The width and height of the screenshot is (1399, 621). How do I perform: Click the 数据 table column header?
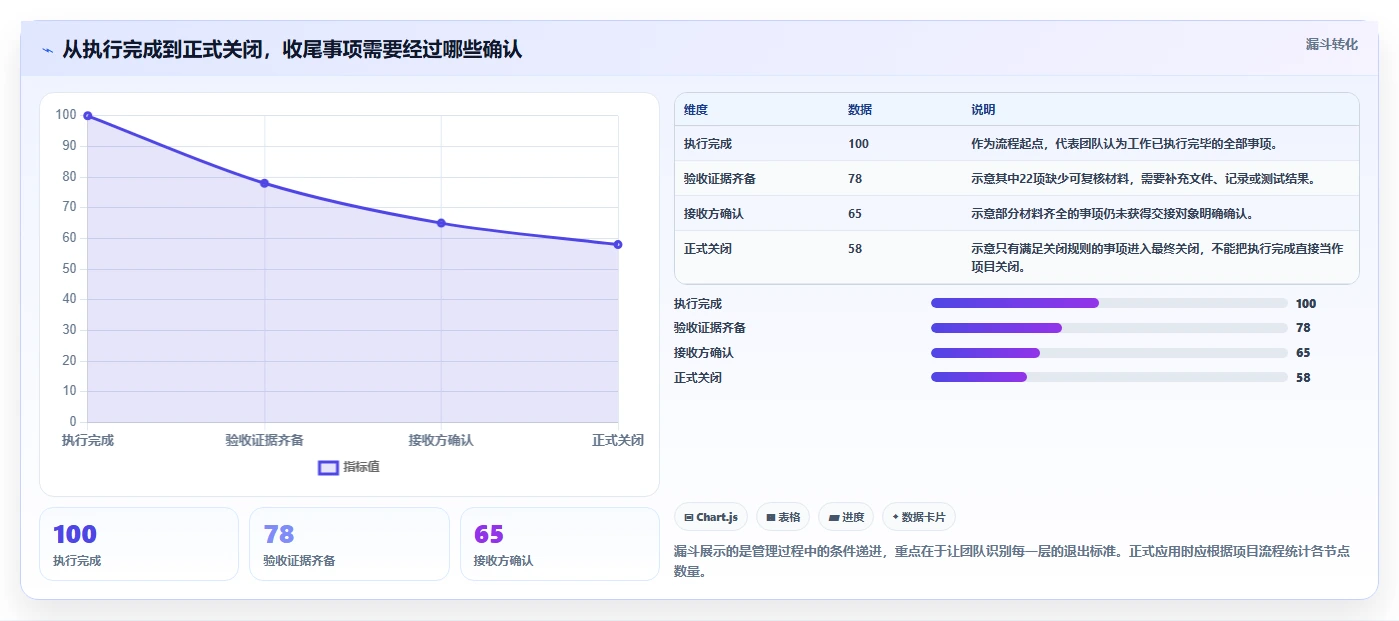(860, 110)
